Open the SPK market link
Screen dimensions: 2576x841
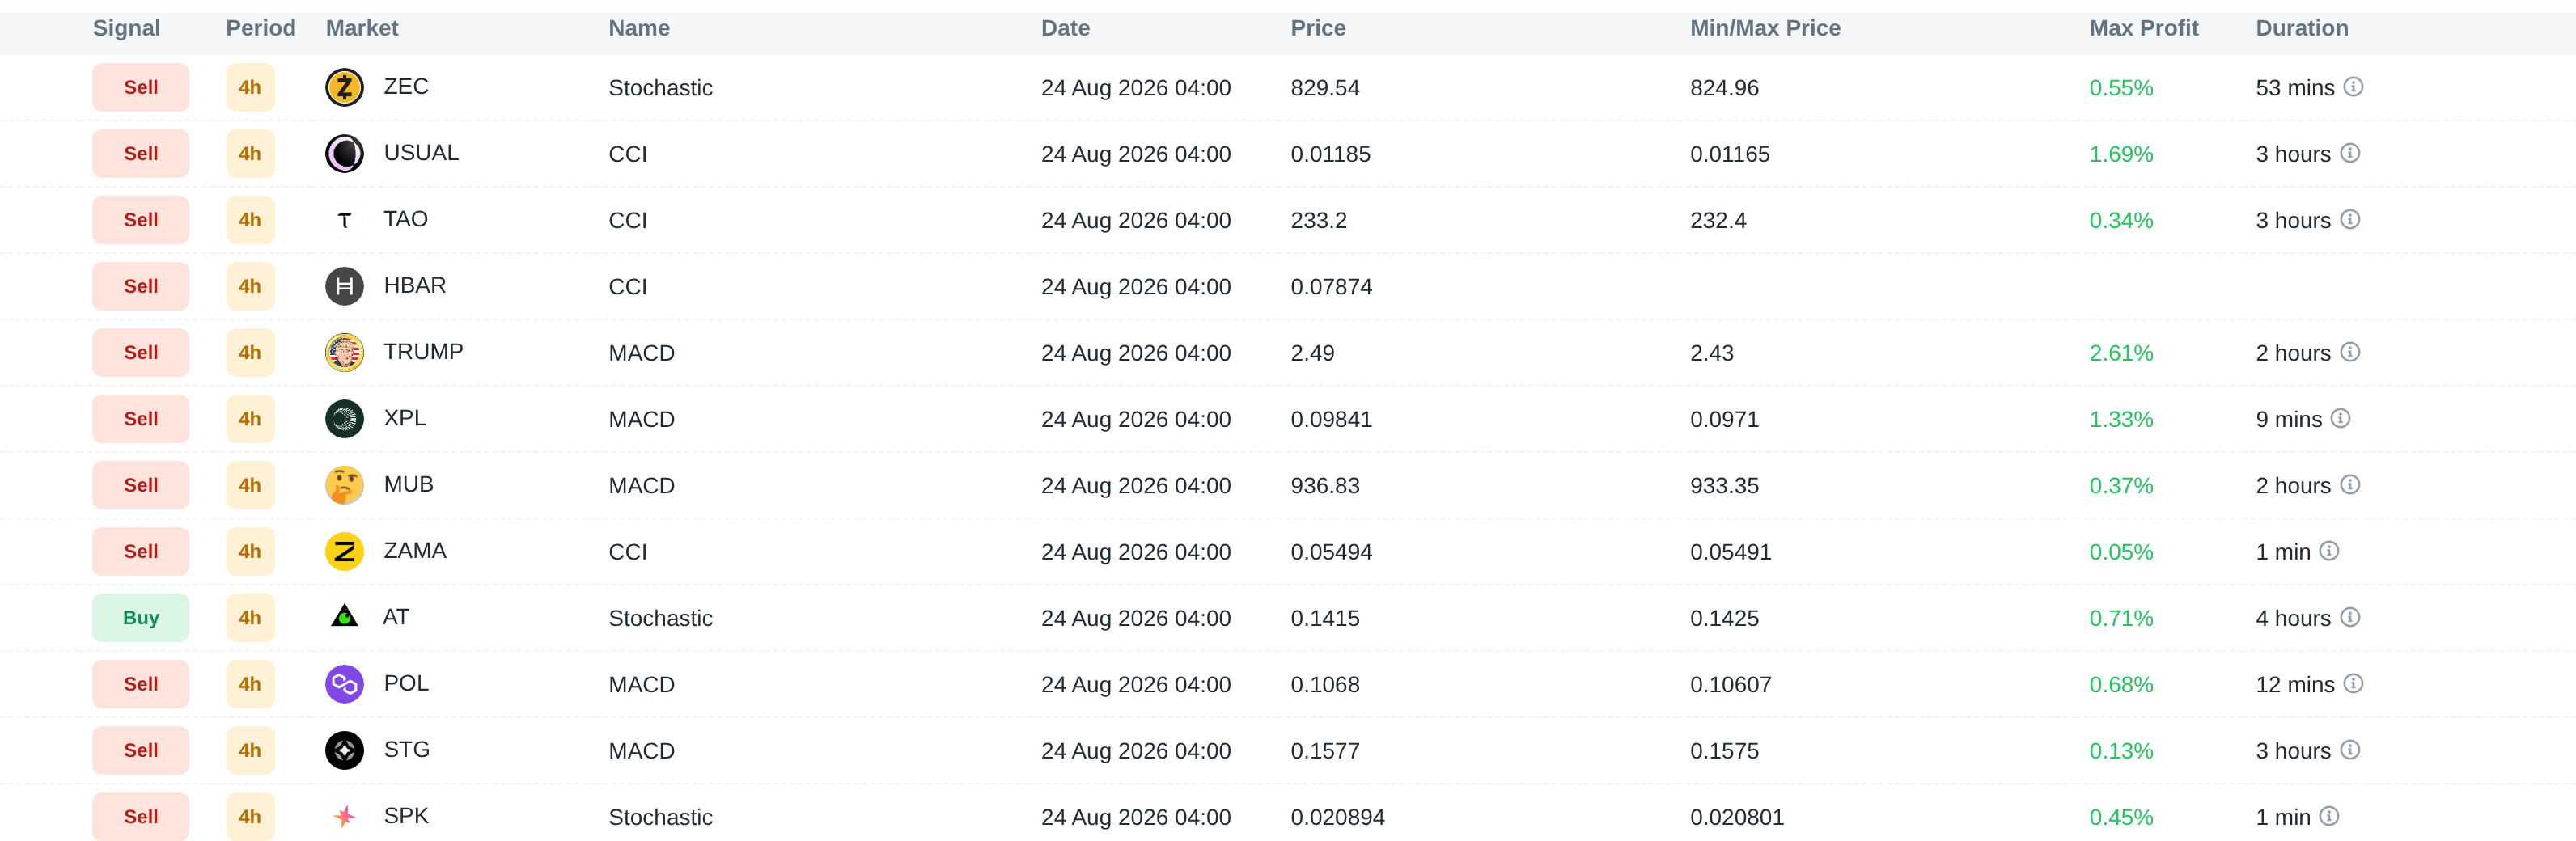[x=405, y=816]
